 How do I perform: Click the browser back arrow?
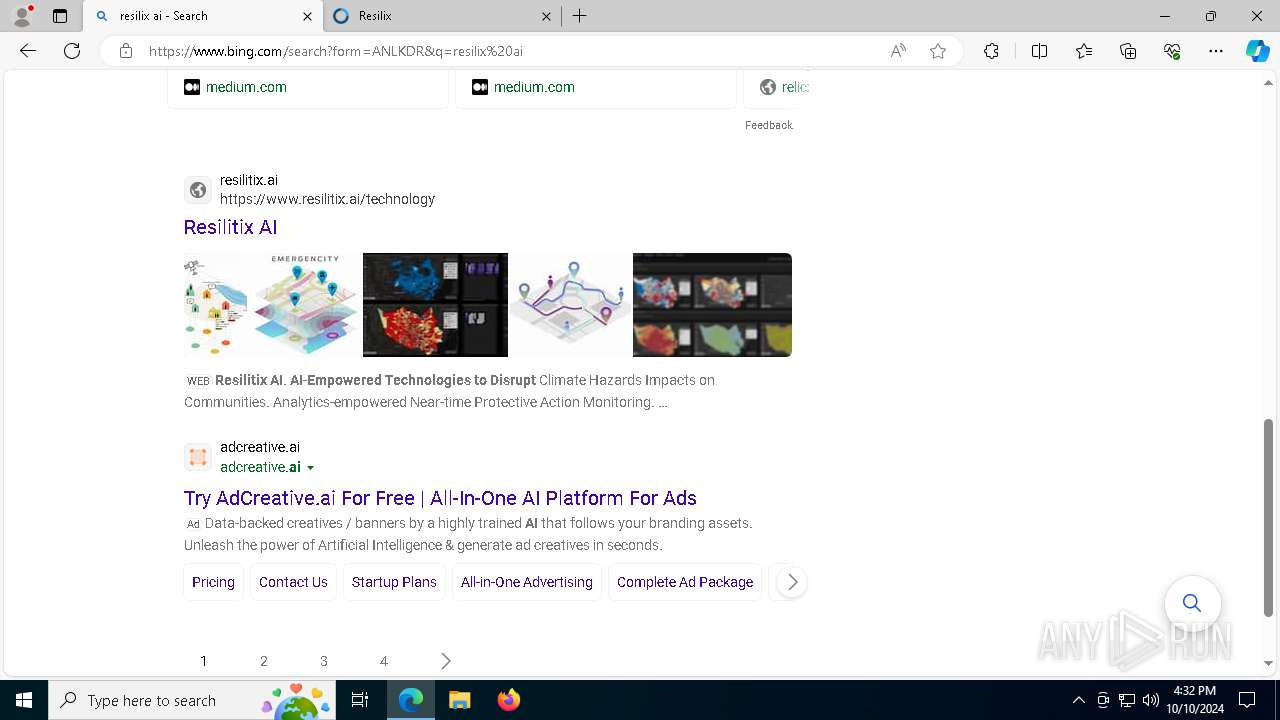(28, 51)
